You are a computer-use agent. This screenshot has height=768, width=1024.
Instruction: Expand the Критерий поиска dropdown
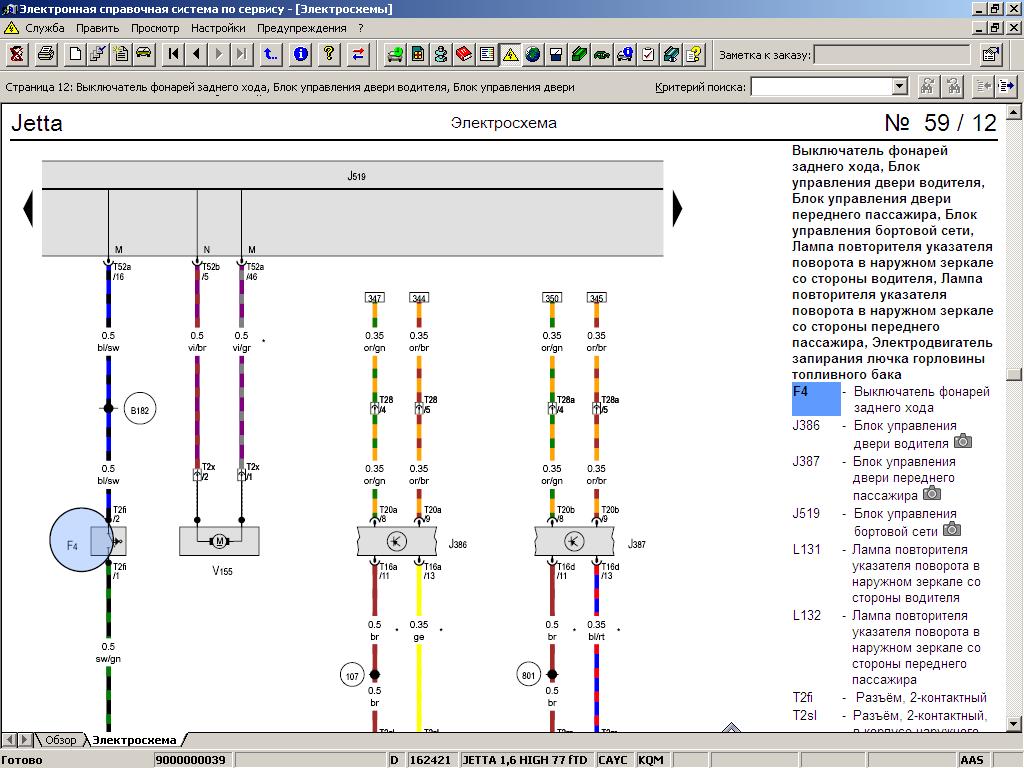point(899,86)
